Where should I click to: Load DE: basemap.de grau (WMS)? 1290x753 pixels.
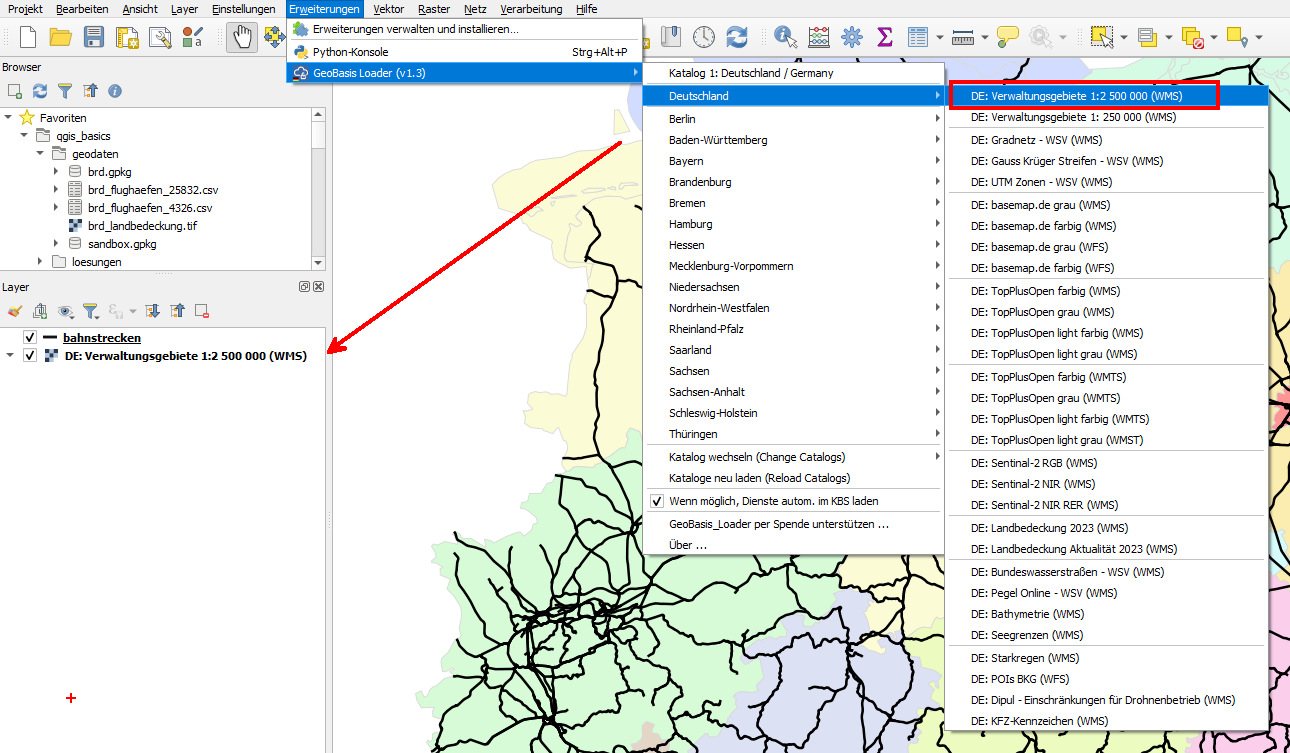(1107, 205)
